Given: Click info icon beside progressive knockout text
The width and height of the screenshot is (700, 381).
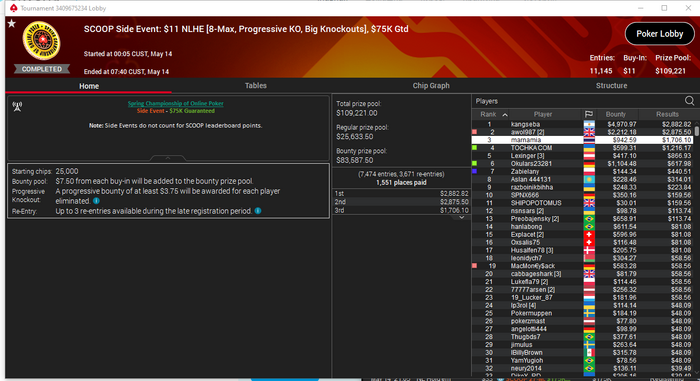Looking at the screenshot, I should [96, 201].
